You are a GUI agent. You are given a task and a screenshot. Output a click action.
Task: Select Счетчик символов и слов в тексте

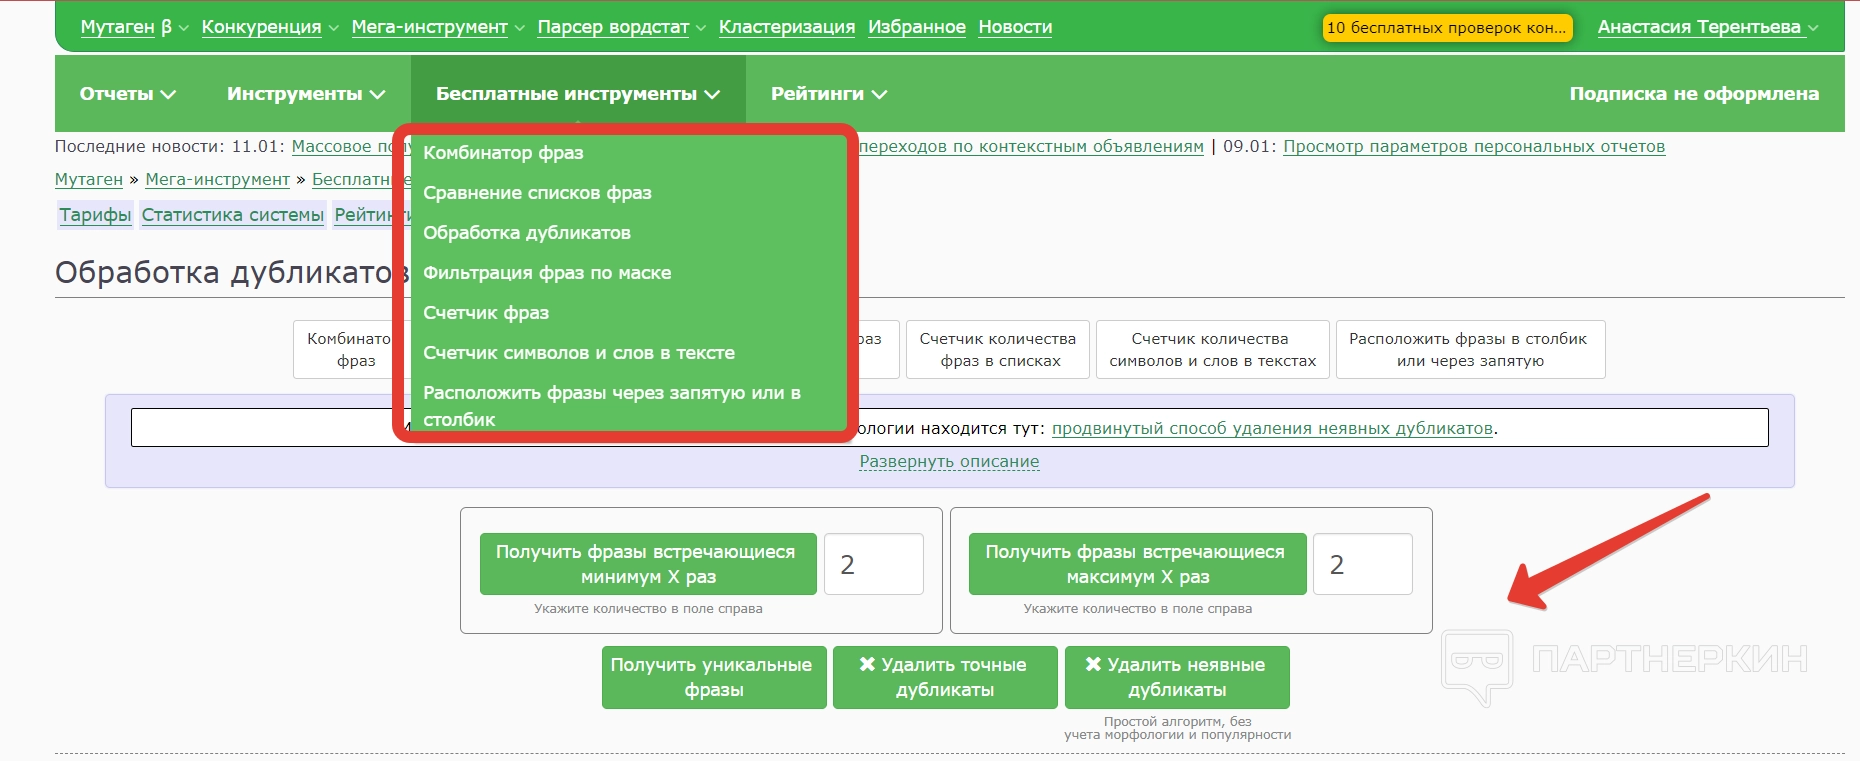[579, 353]
